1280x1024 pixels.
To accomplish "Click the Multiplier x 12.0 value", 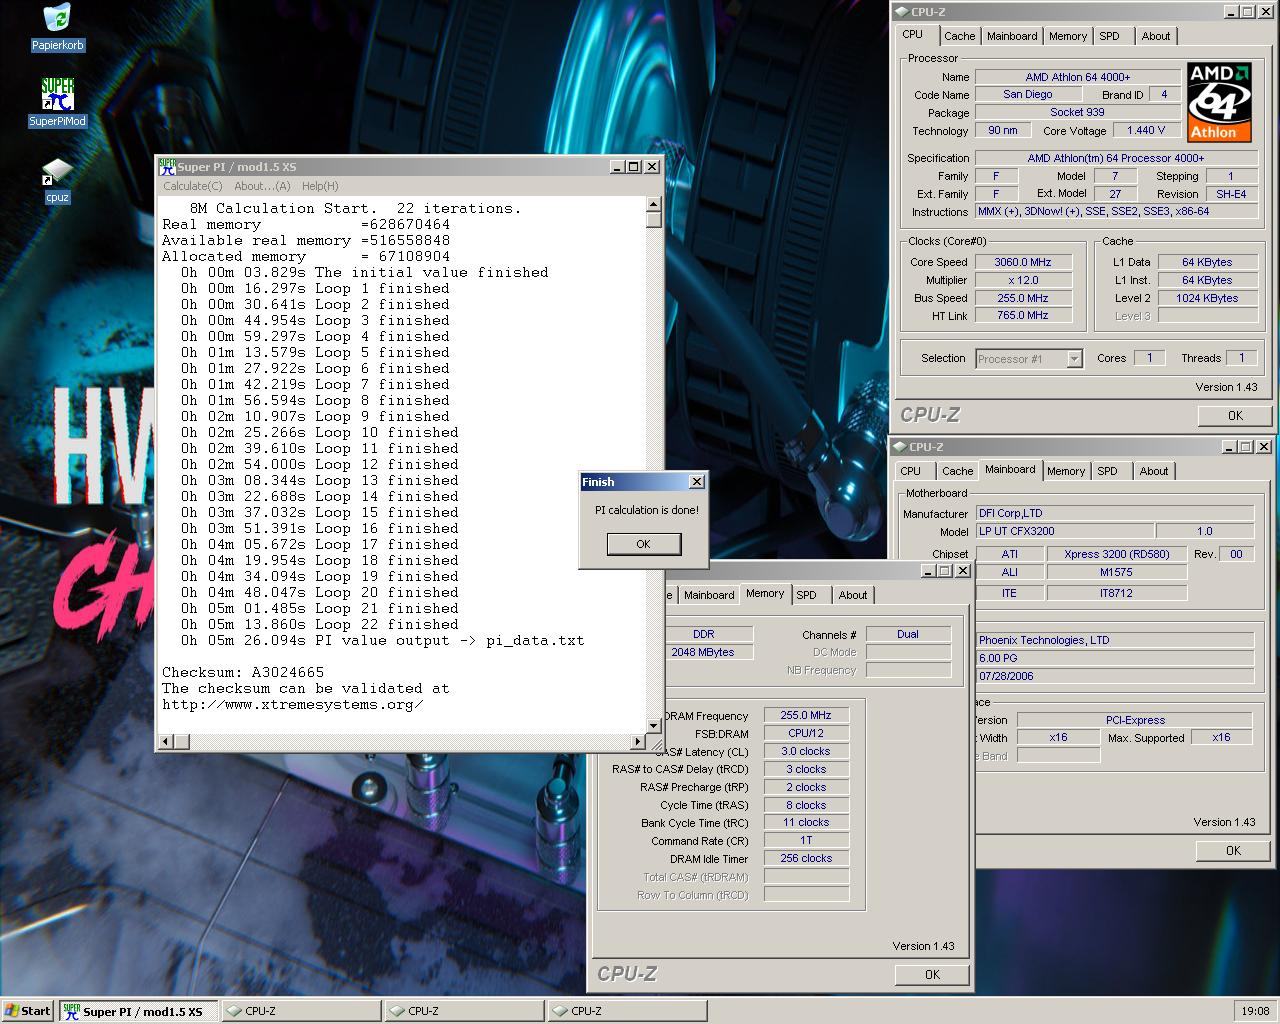I will point(1022,280).
